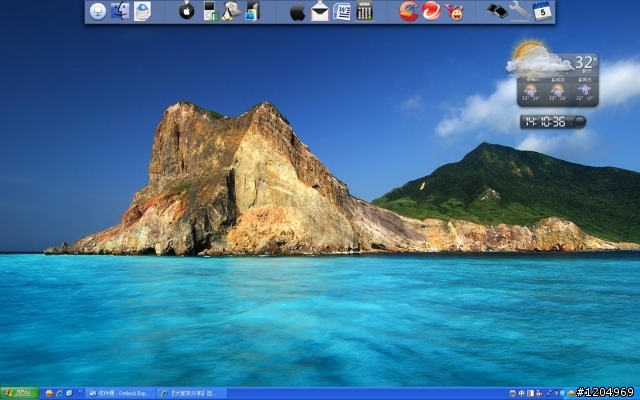Viewport: 640px width, 400px height.
Task: Open the calculator dock icon
Action: click(x=364, y=11)
